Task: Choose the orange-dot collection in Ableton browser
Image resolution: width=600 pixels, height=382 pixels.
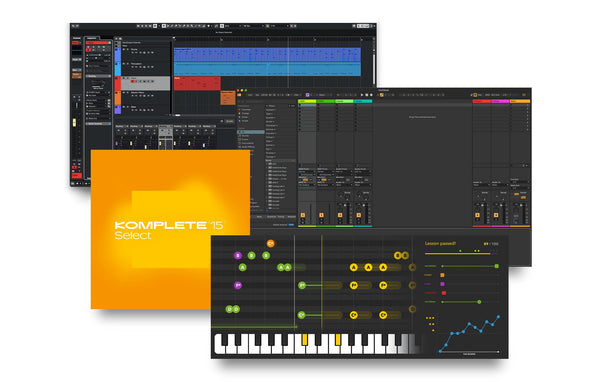Action: 245,113
